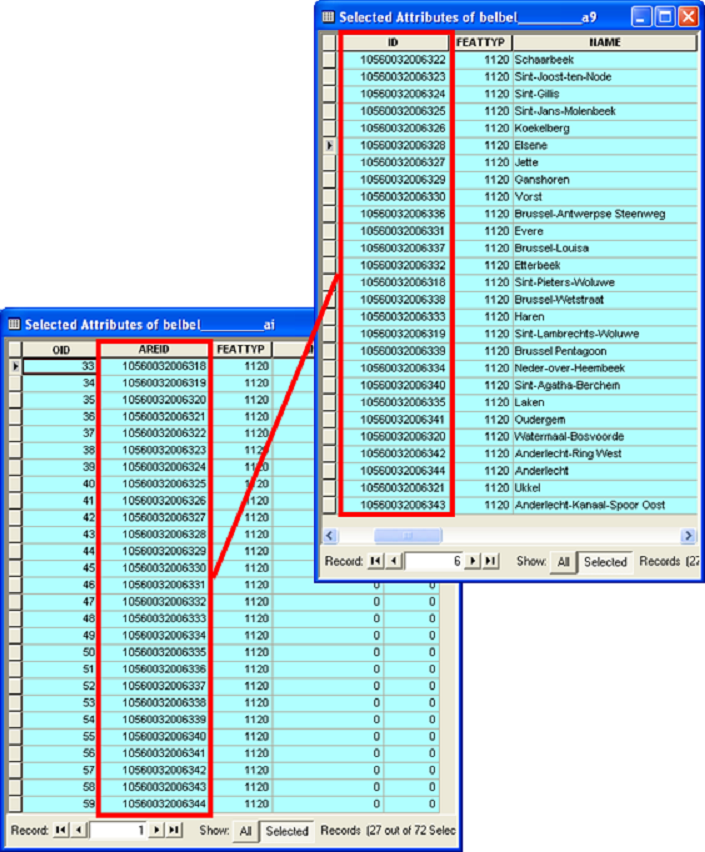Click the Anderlecht-Kanaal-Spoor Oost cell
Image resolution: width=705 pixels, height=852 pixels.
point(605,505)
